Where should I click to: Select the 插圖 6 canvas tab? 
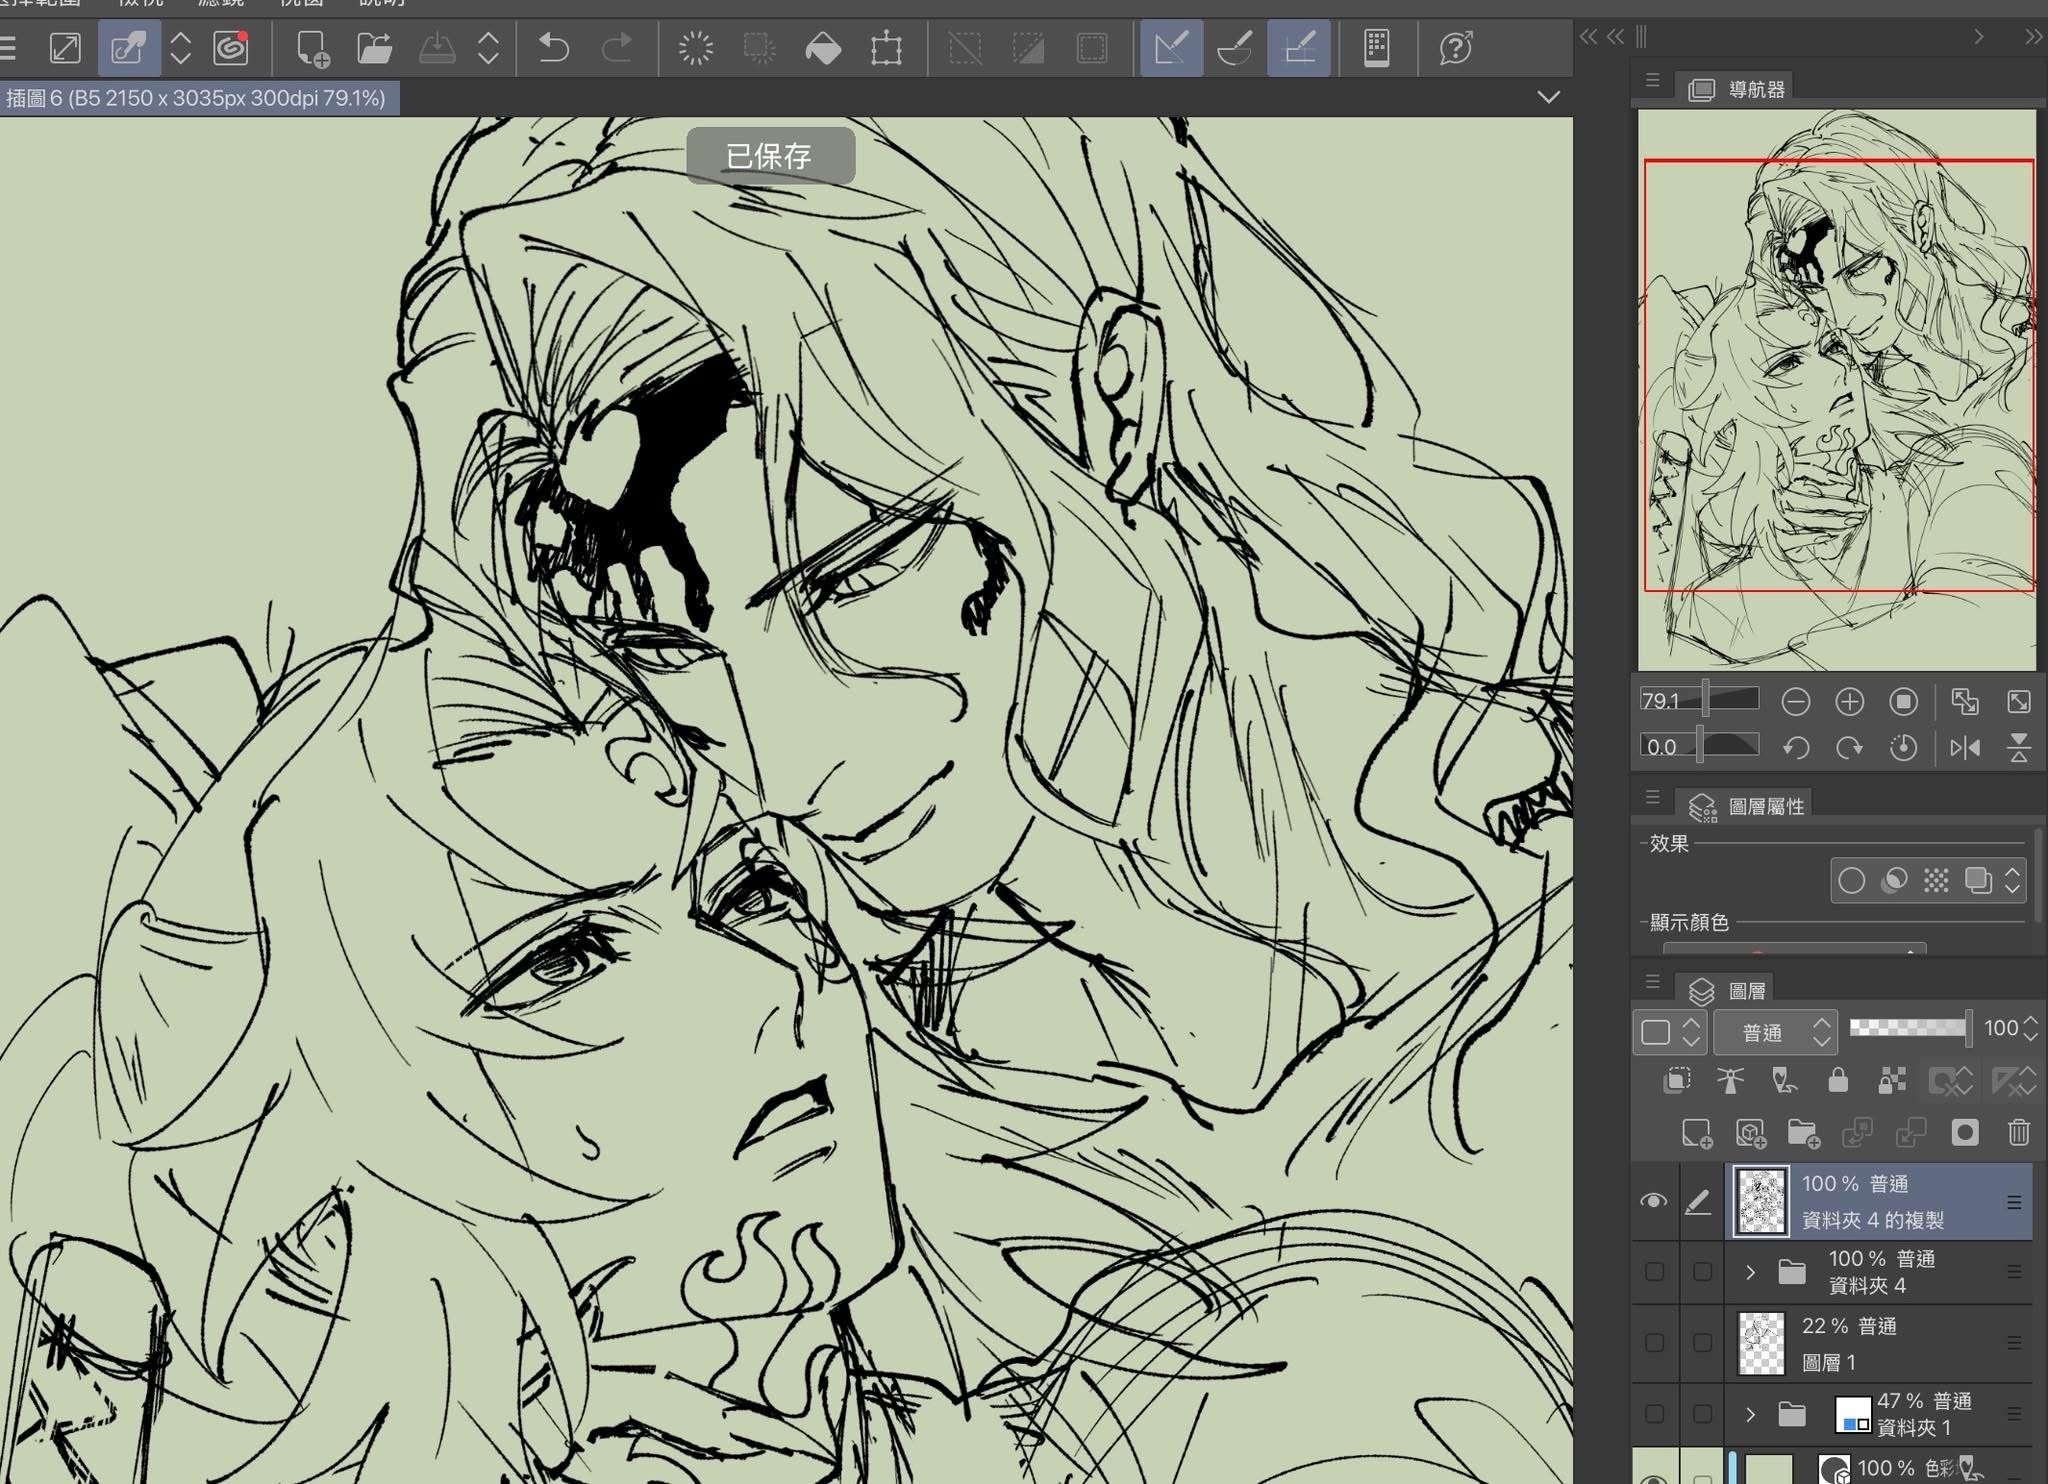pyautogui.click(x=197, y=98)
